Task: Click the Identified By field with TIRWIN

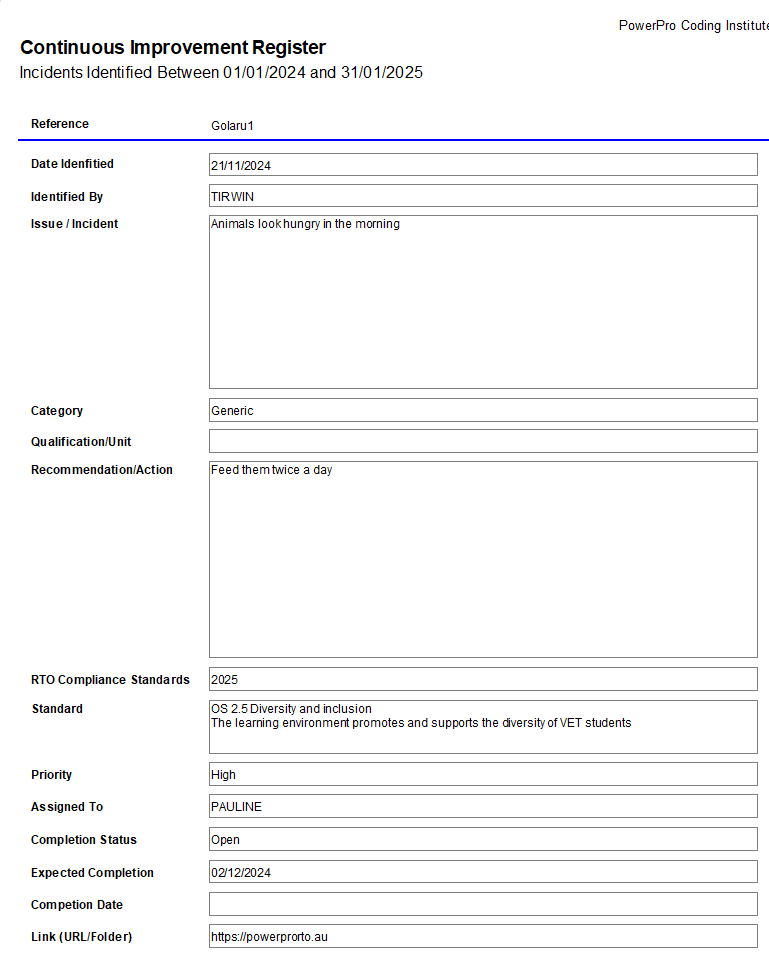Action: pyautogui.click(x=483, y=196)
